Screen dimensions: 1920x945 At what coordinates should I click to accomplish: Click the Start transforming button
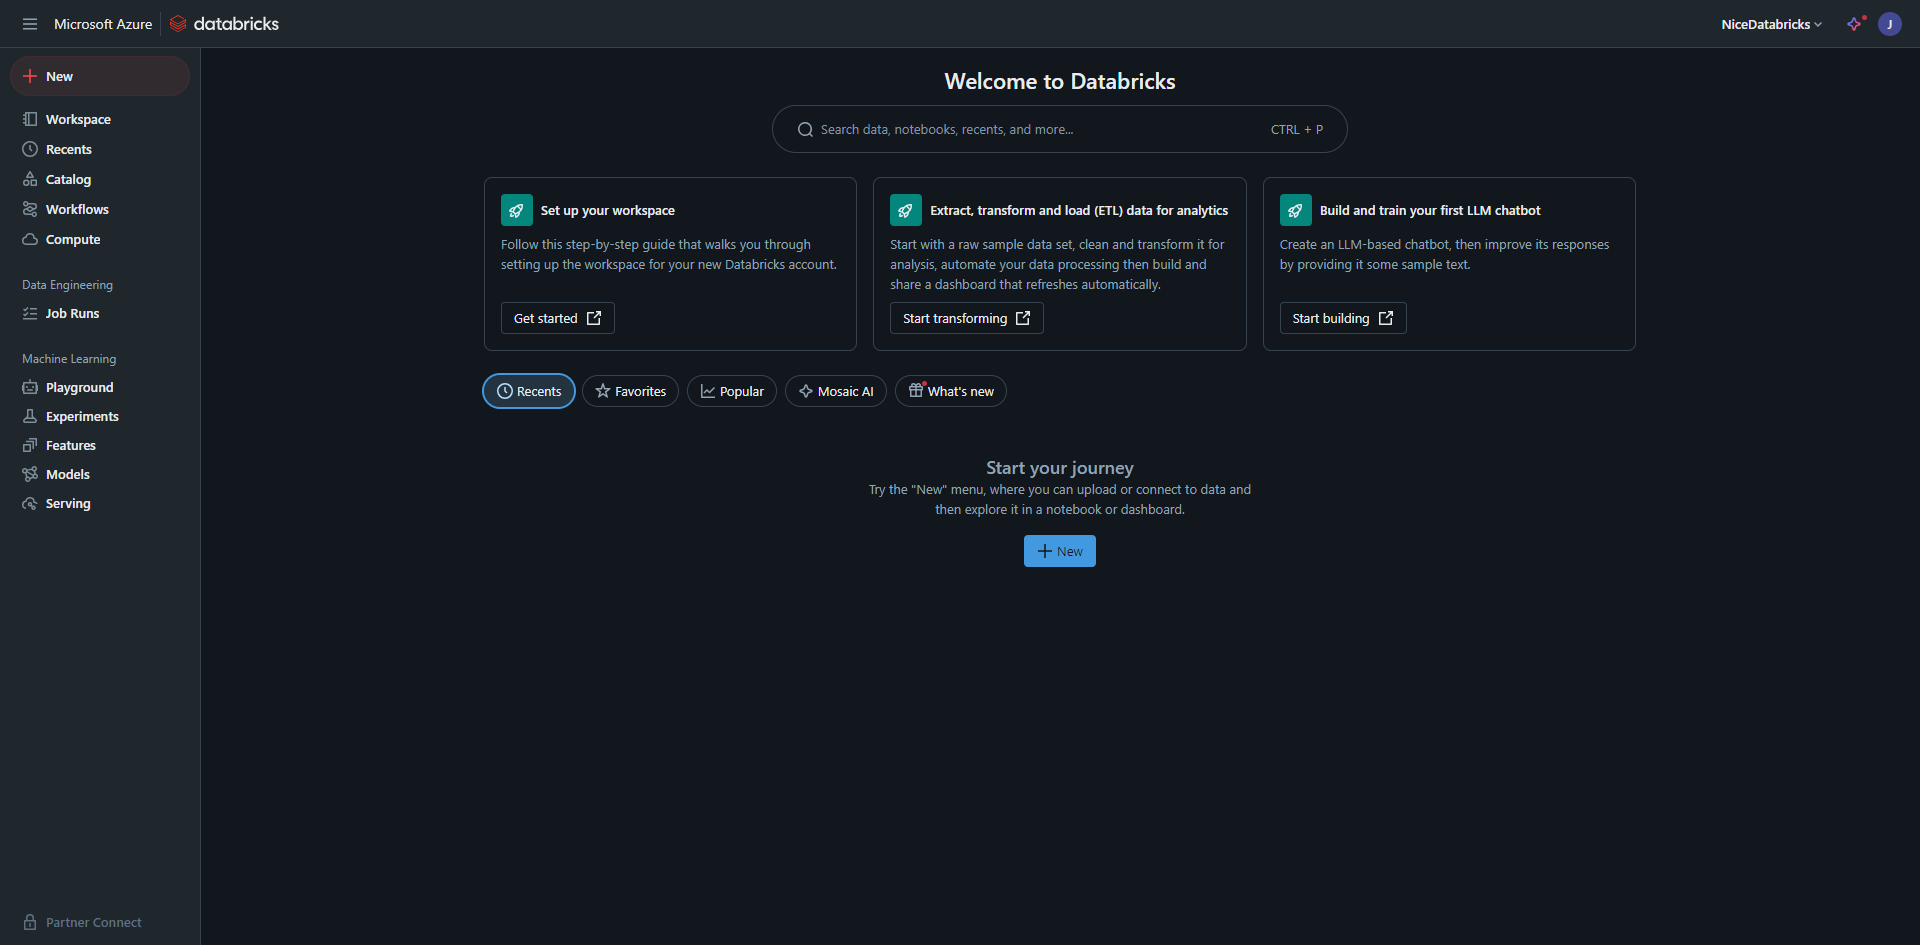pyautogui.click(x=967, y=318)
